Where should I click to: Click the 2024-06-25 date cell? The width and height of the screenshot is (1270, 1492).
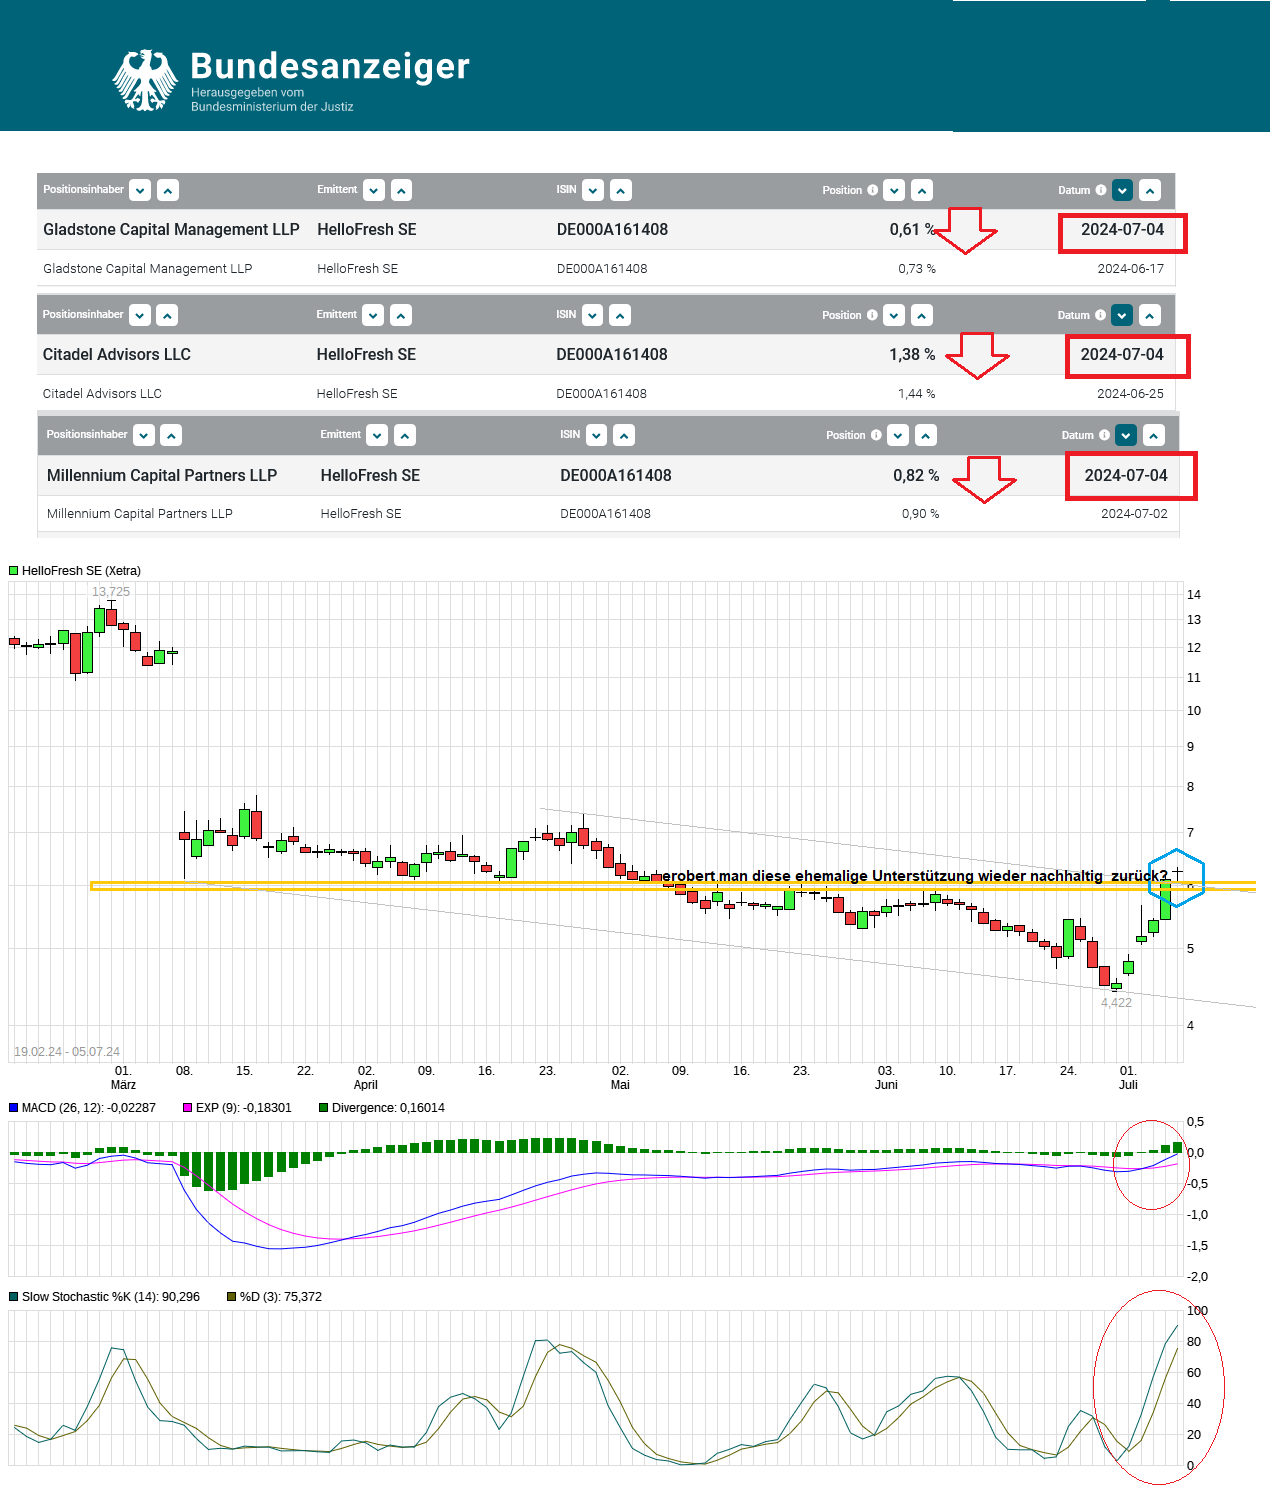1130,393
